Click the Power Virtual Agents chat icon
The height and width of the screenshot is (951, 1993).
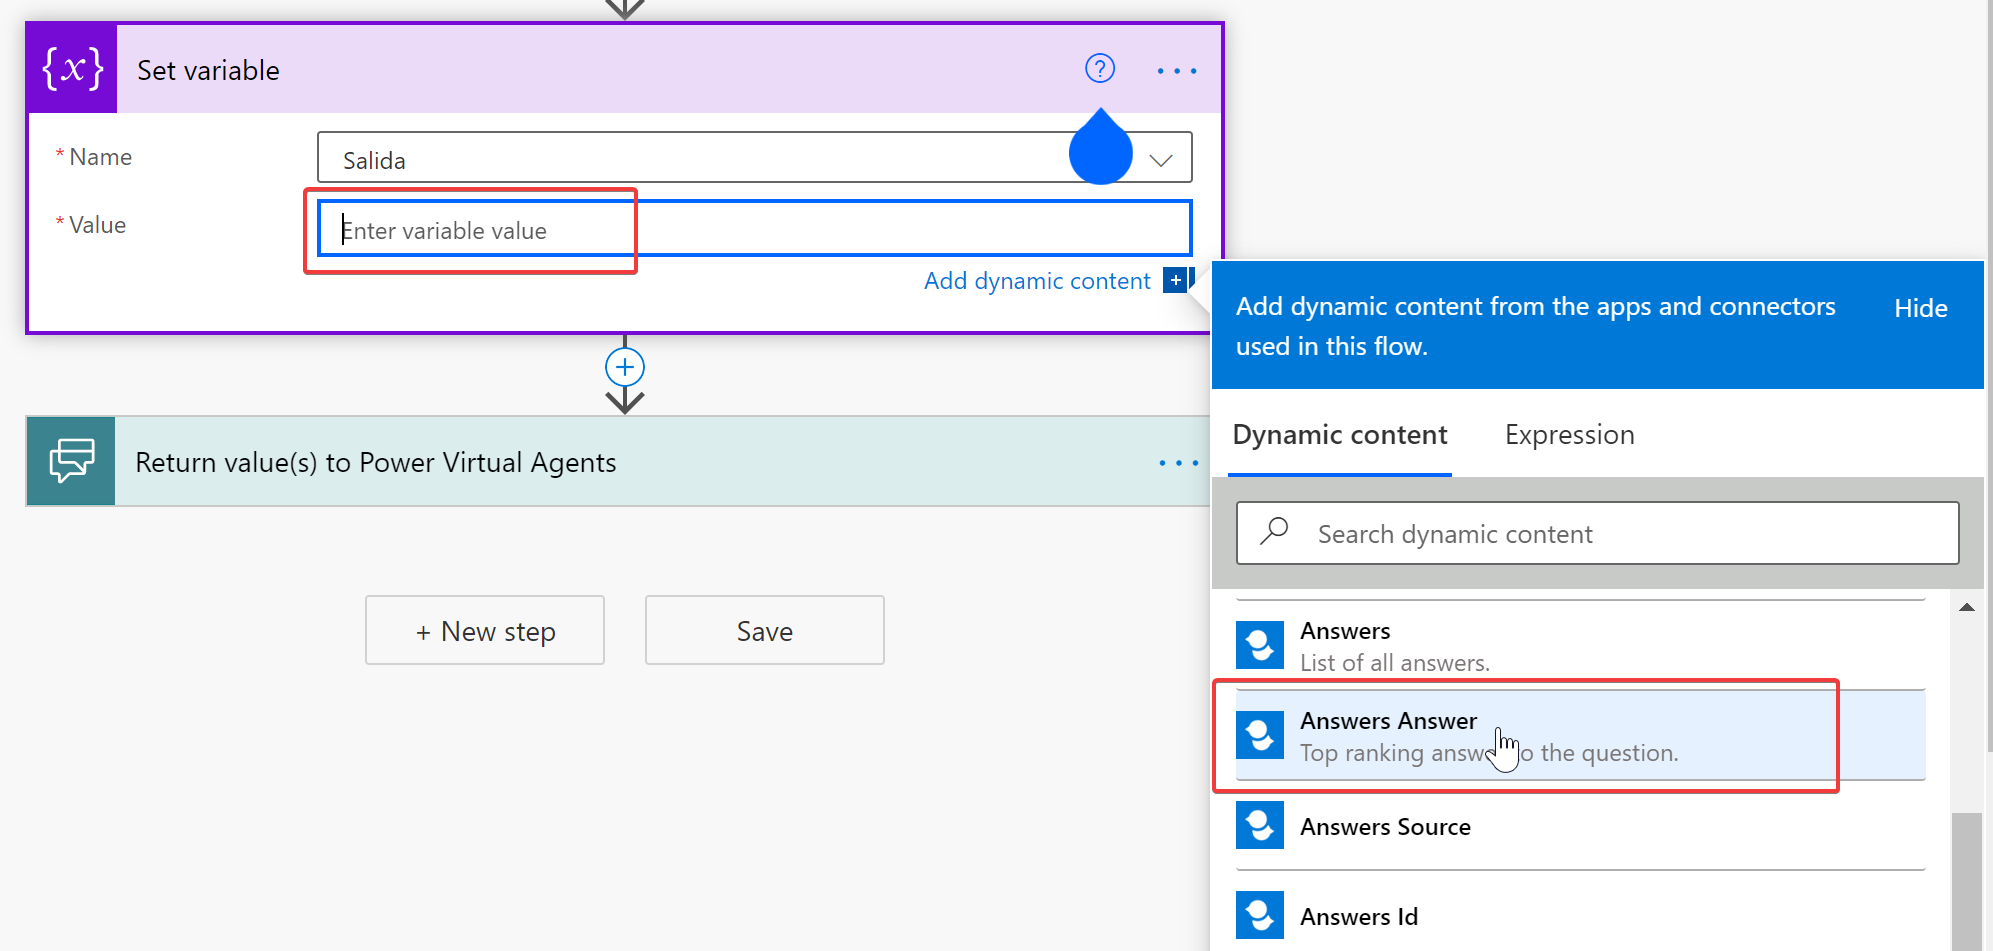pyautogui.click(x=72, y=461)
